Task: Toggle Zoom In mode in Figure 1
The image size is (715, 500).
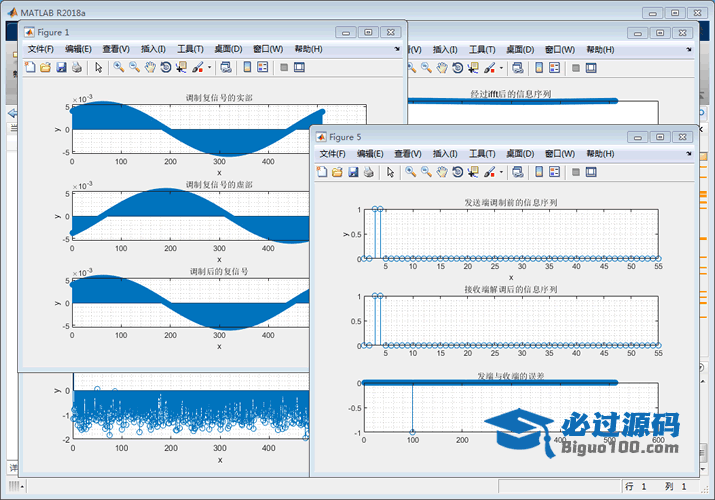Action: (118, 68)
